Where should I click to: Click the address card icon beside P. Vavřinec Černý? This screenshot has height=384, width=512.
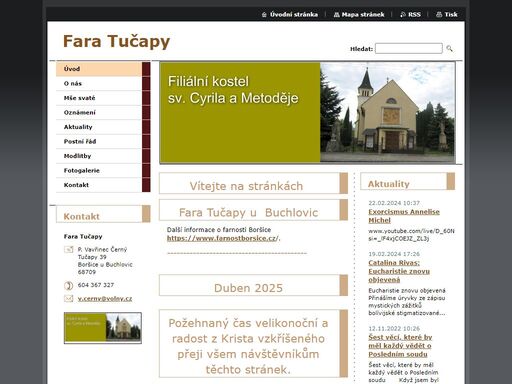coord(69,249)
